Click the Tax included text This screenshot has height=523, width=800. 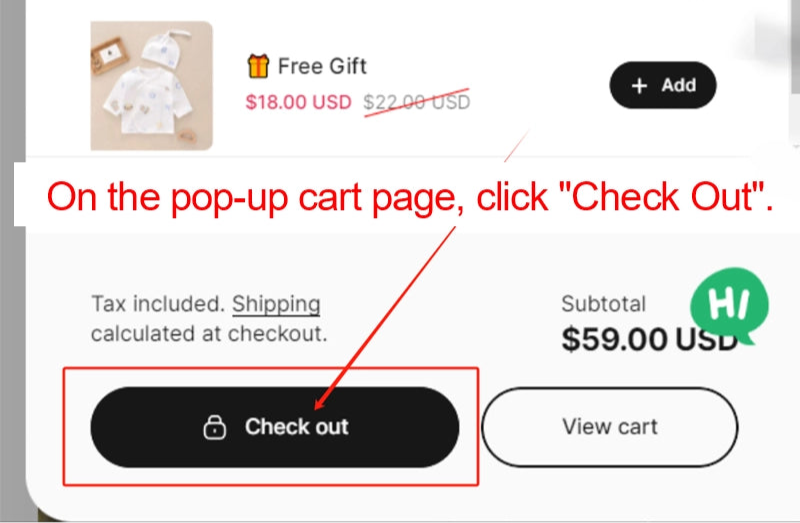tap(158, 304)
